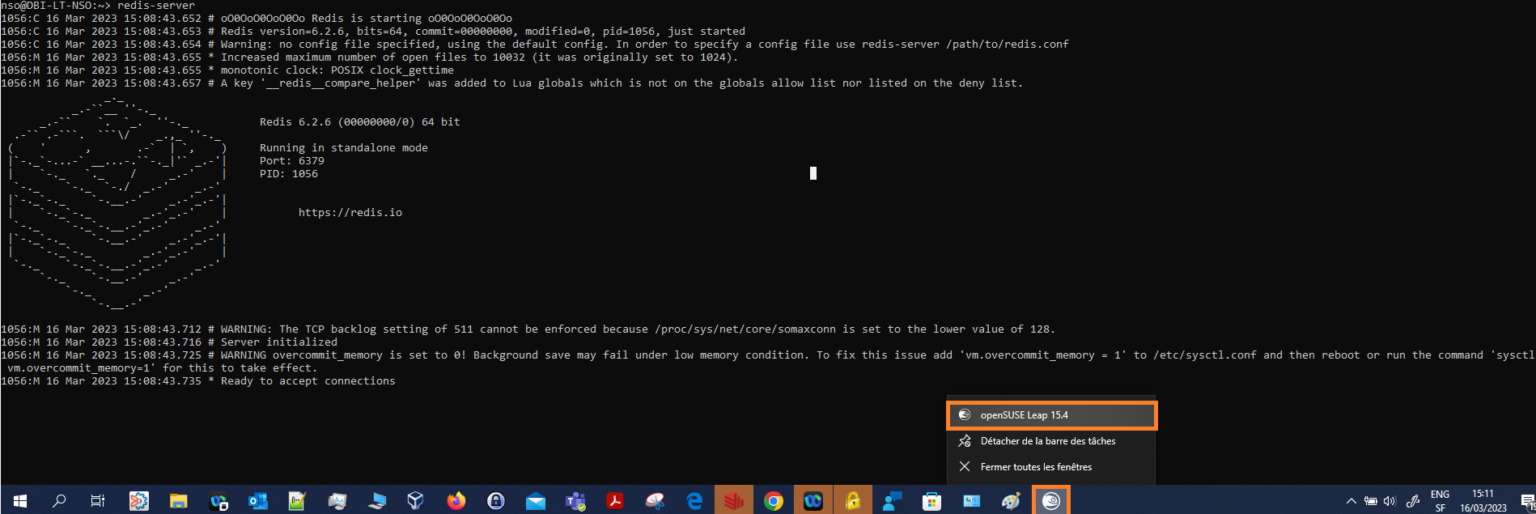Open Outlook from the taskbar
This screenshot has width=1536, height=514.
tap(258, 501)
